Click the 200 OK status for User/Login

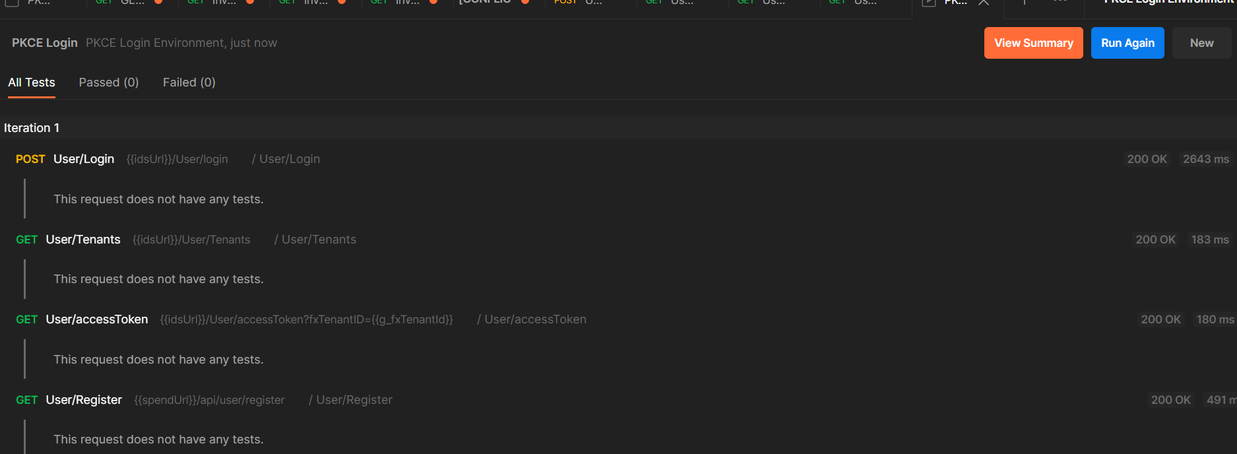[x=1145, y=159]
